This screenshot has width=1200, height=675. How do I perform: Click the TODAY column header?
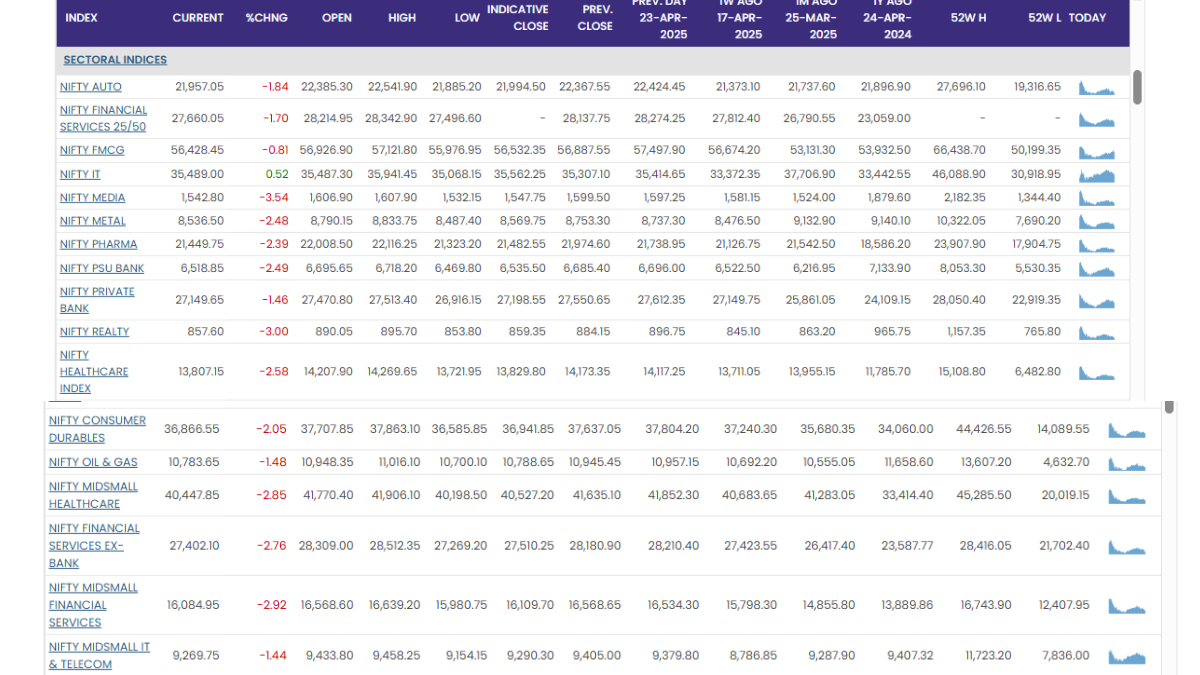(1087, 18)
